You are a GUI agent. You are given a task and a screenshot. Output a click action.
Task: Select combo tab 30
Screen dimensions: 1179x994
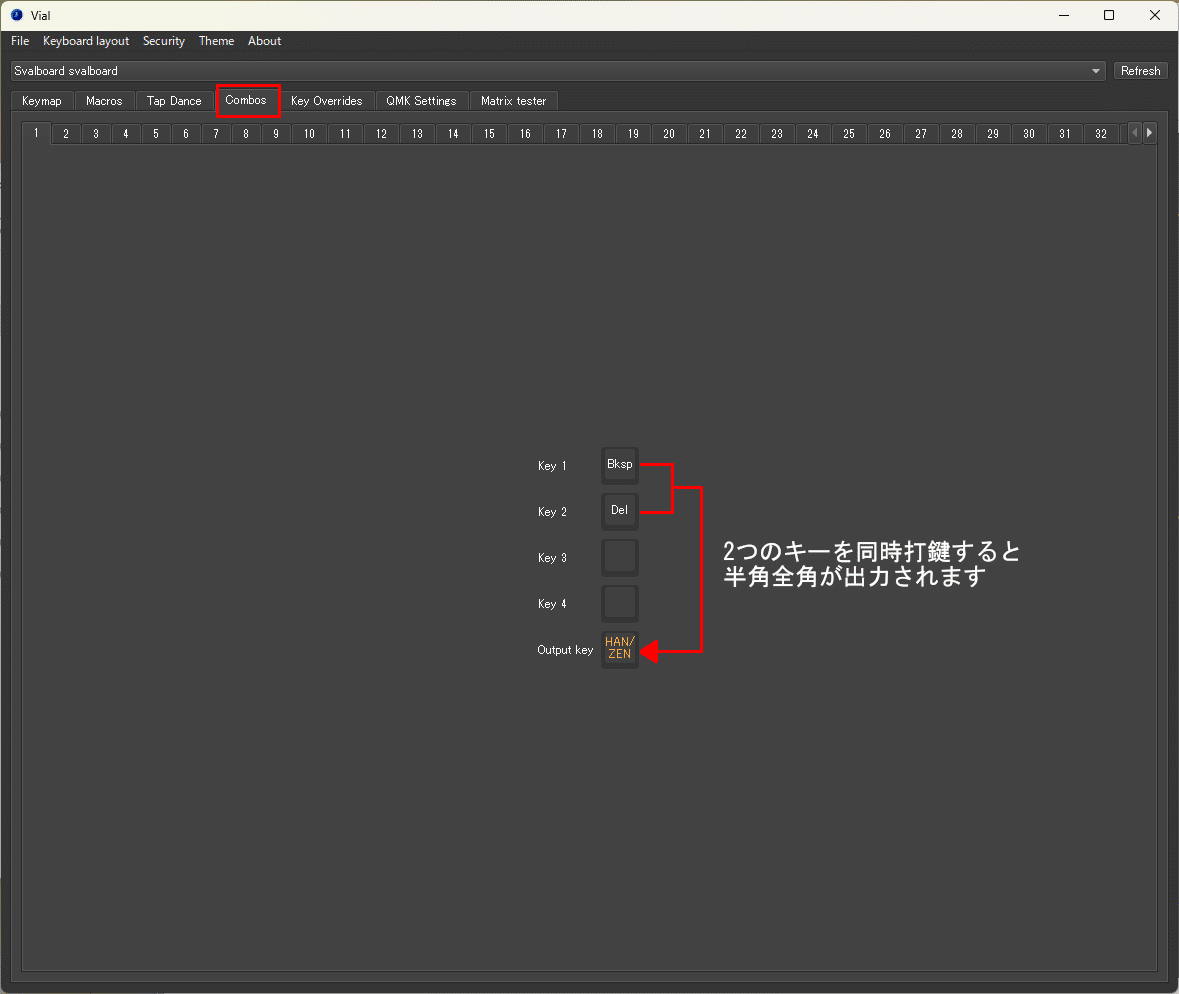[x=1029, y=134]
